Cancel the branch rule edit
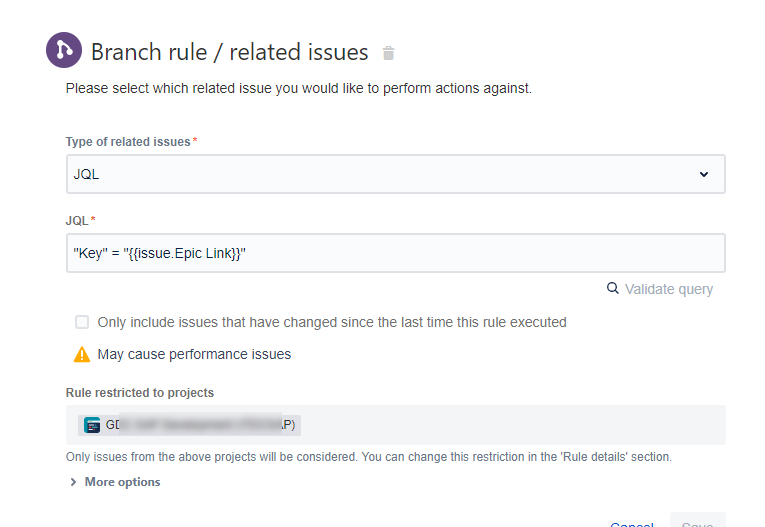 (x=632, y=524)
